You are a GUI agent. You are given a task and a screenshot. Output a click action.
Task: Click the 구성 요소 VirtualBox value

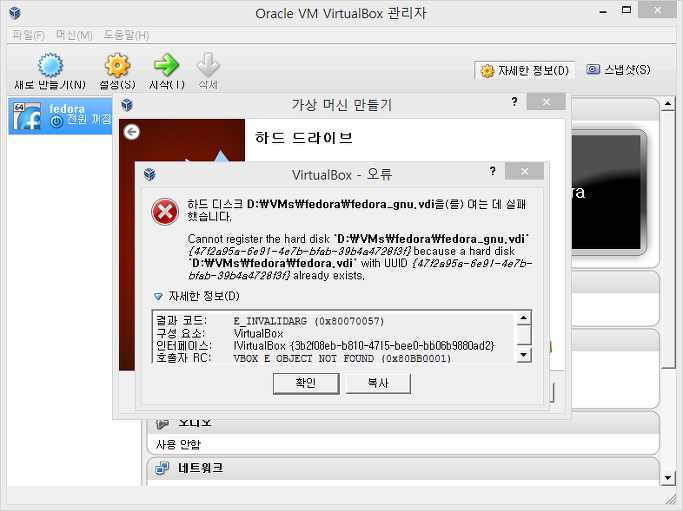pyautogui.click(x=259, y=334)
